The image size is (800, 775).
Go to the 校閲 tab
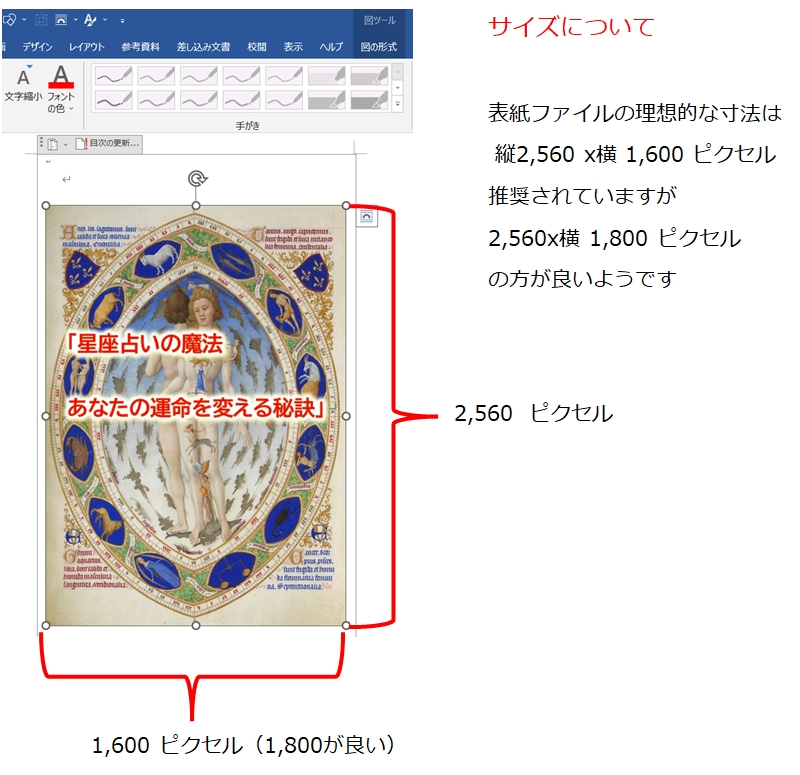point(257,47)
